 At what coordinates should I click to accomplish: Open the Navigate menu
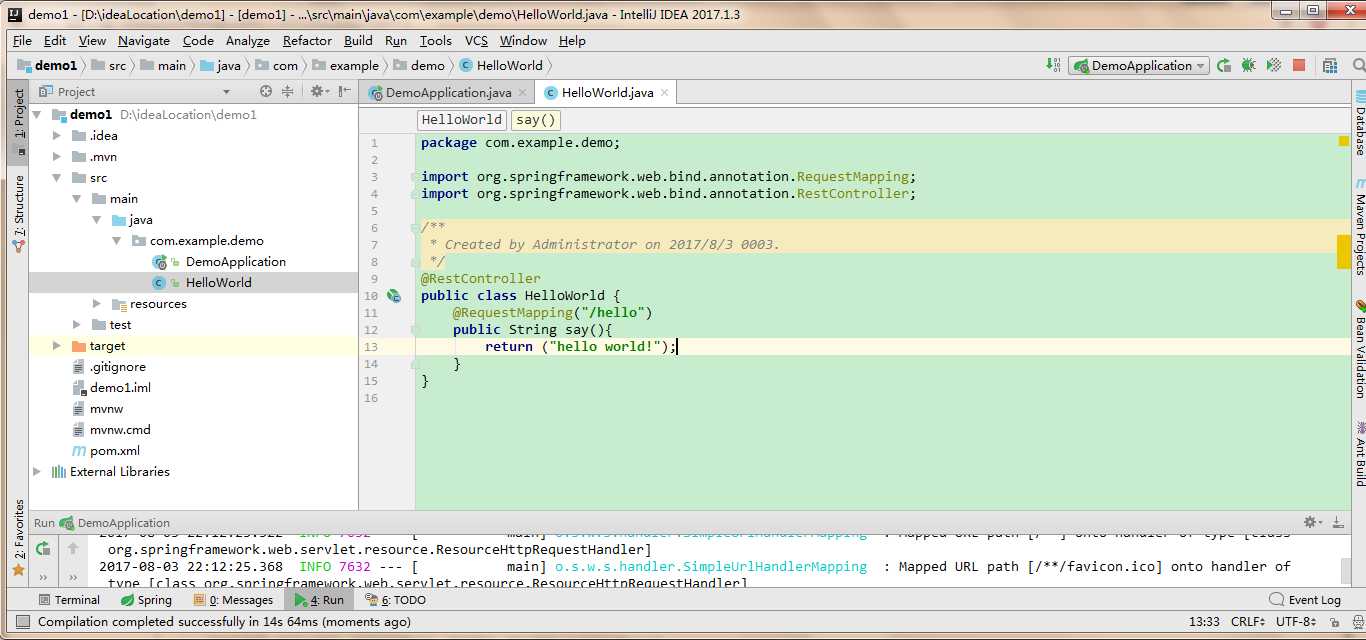tap(144, 40)
